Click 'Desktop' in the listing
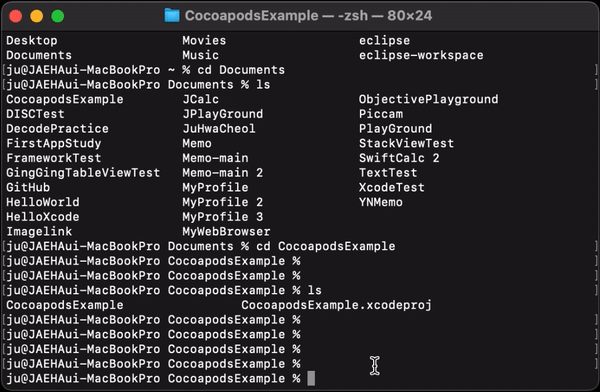600x392 pixels. click(x=32, y=40)
